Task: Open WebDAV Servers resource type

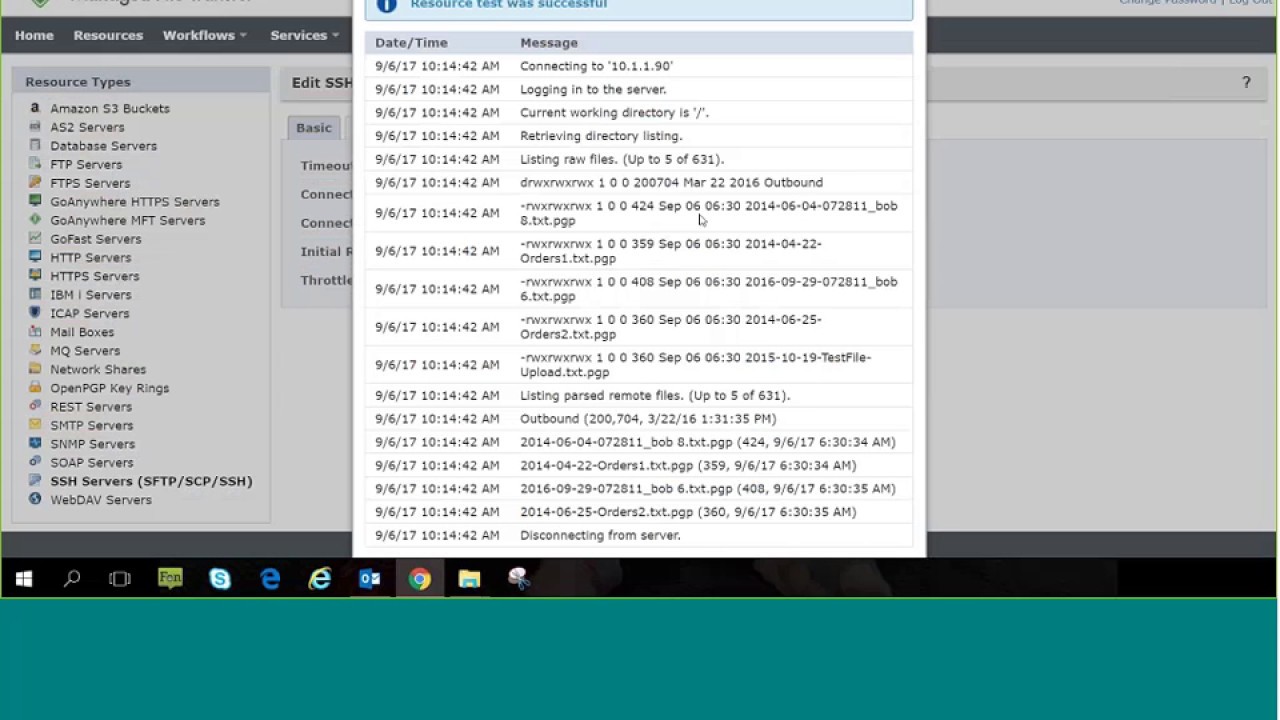Action: (101, 500)
